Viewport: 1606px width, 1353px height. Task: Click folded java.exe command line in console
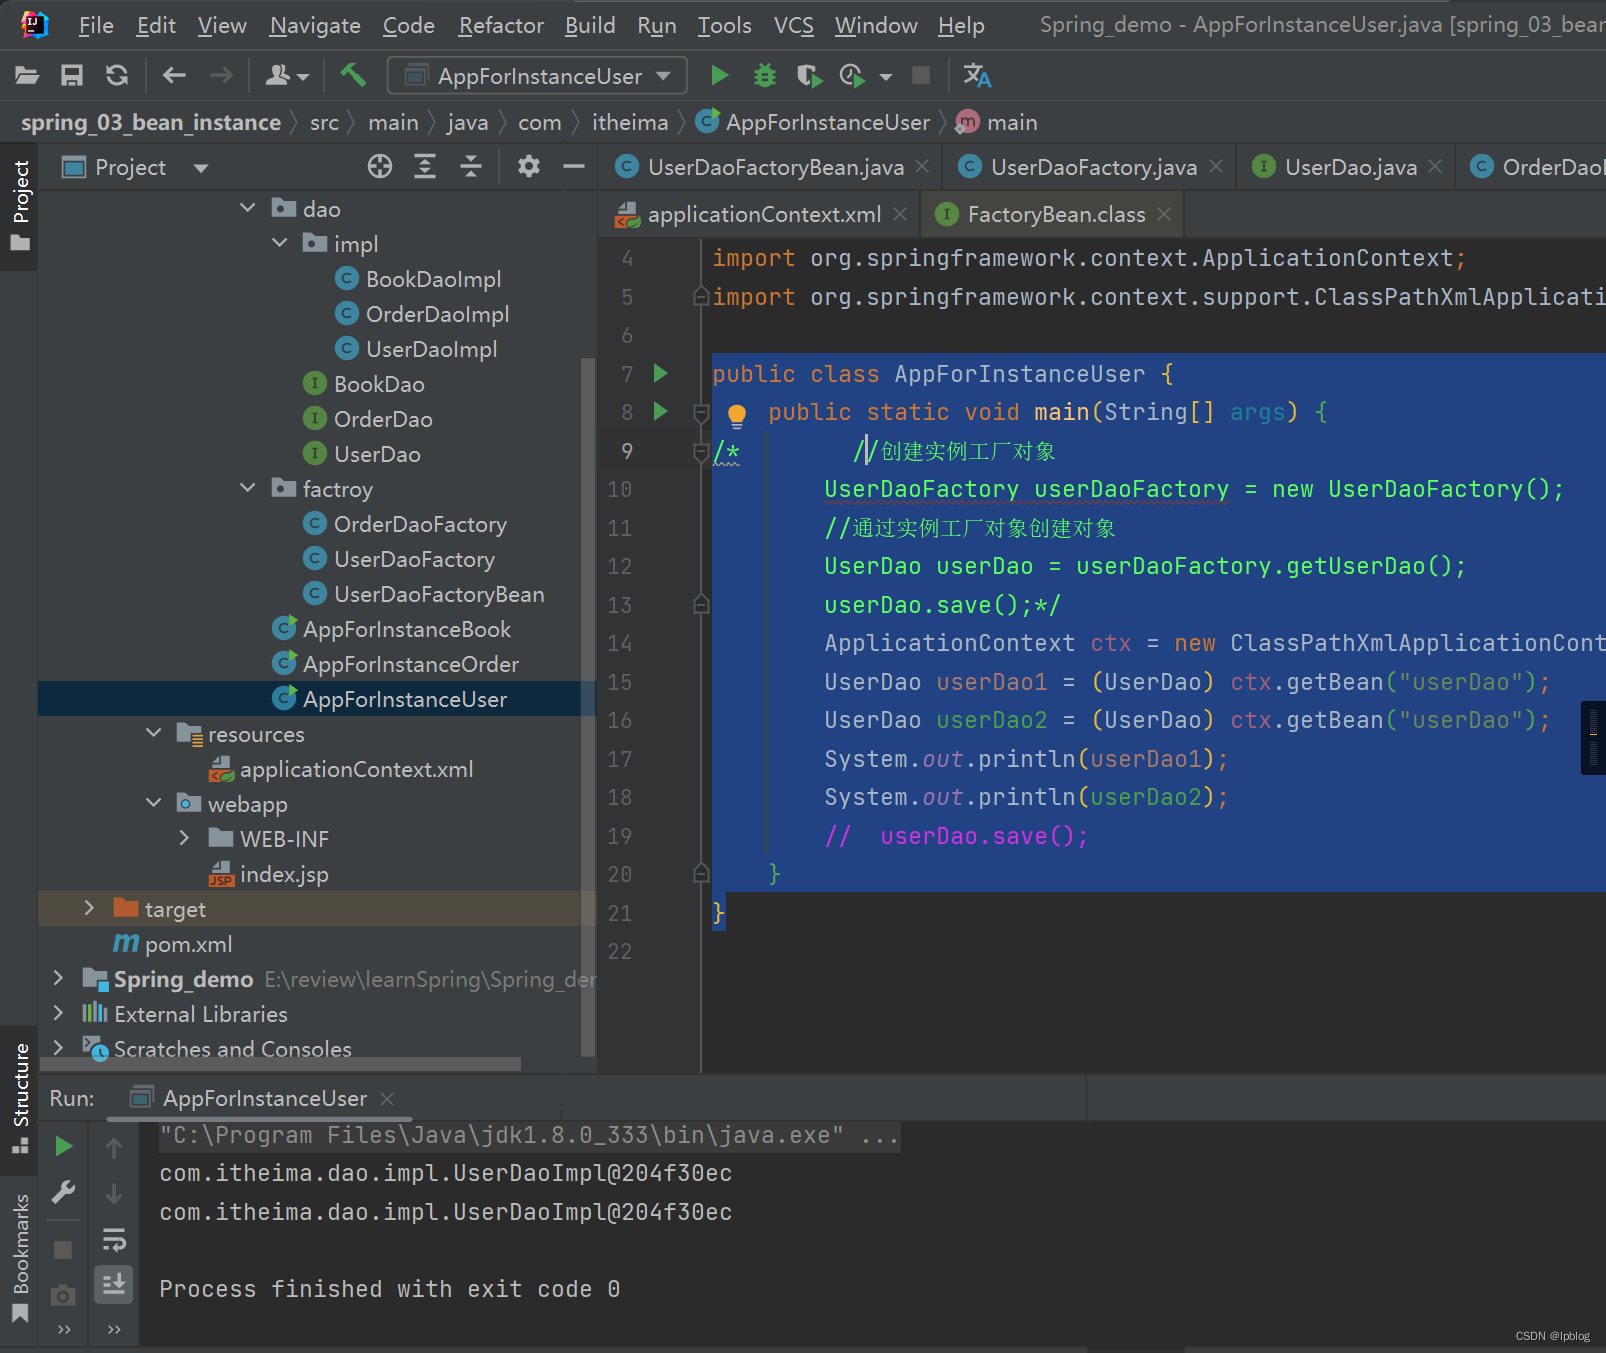529,1135
